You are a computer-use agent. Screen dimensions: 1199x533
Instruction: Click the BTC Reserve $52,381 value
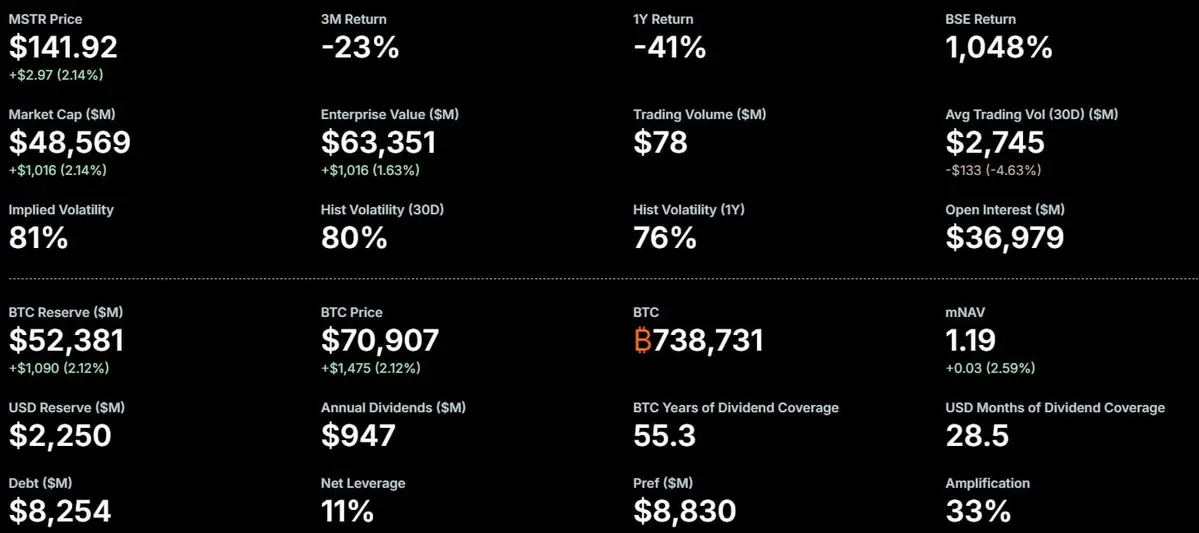(67, 340)
